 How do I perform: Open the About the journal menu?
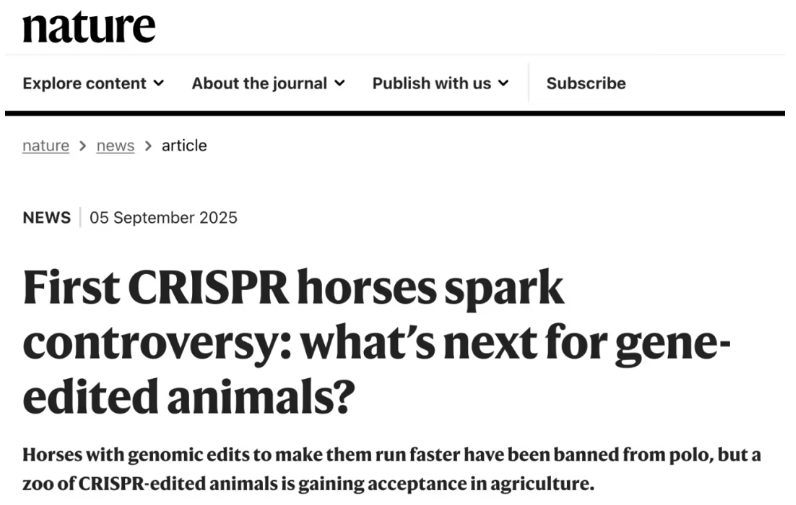tap(269, 83)
